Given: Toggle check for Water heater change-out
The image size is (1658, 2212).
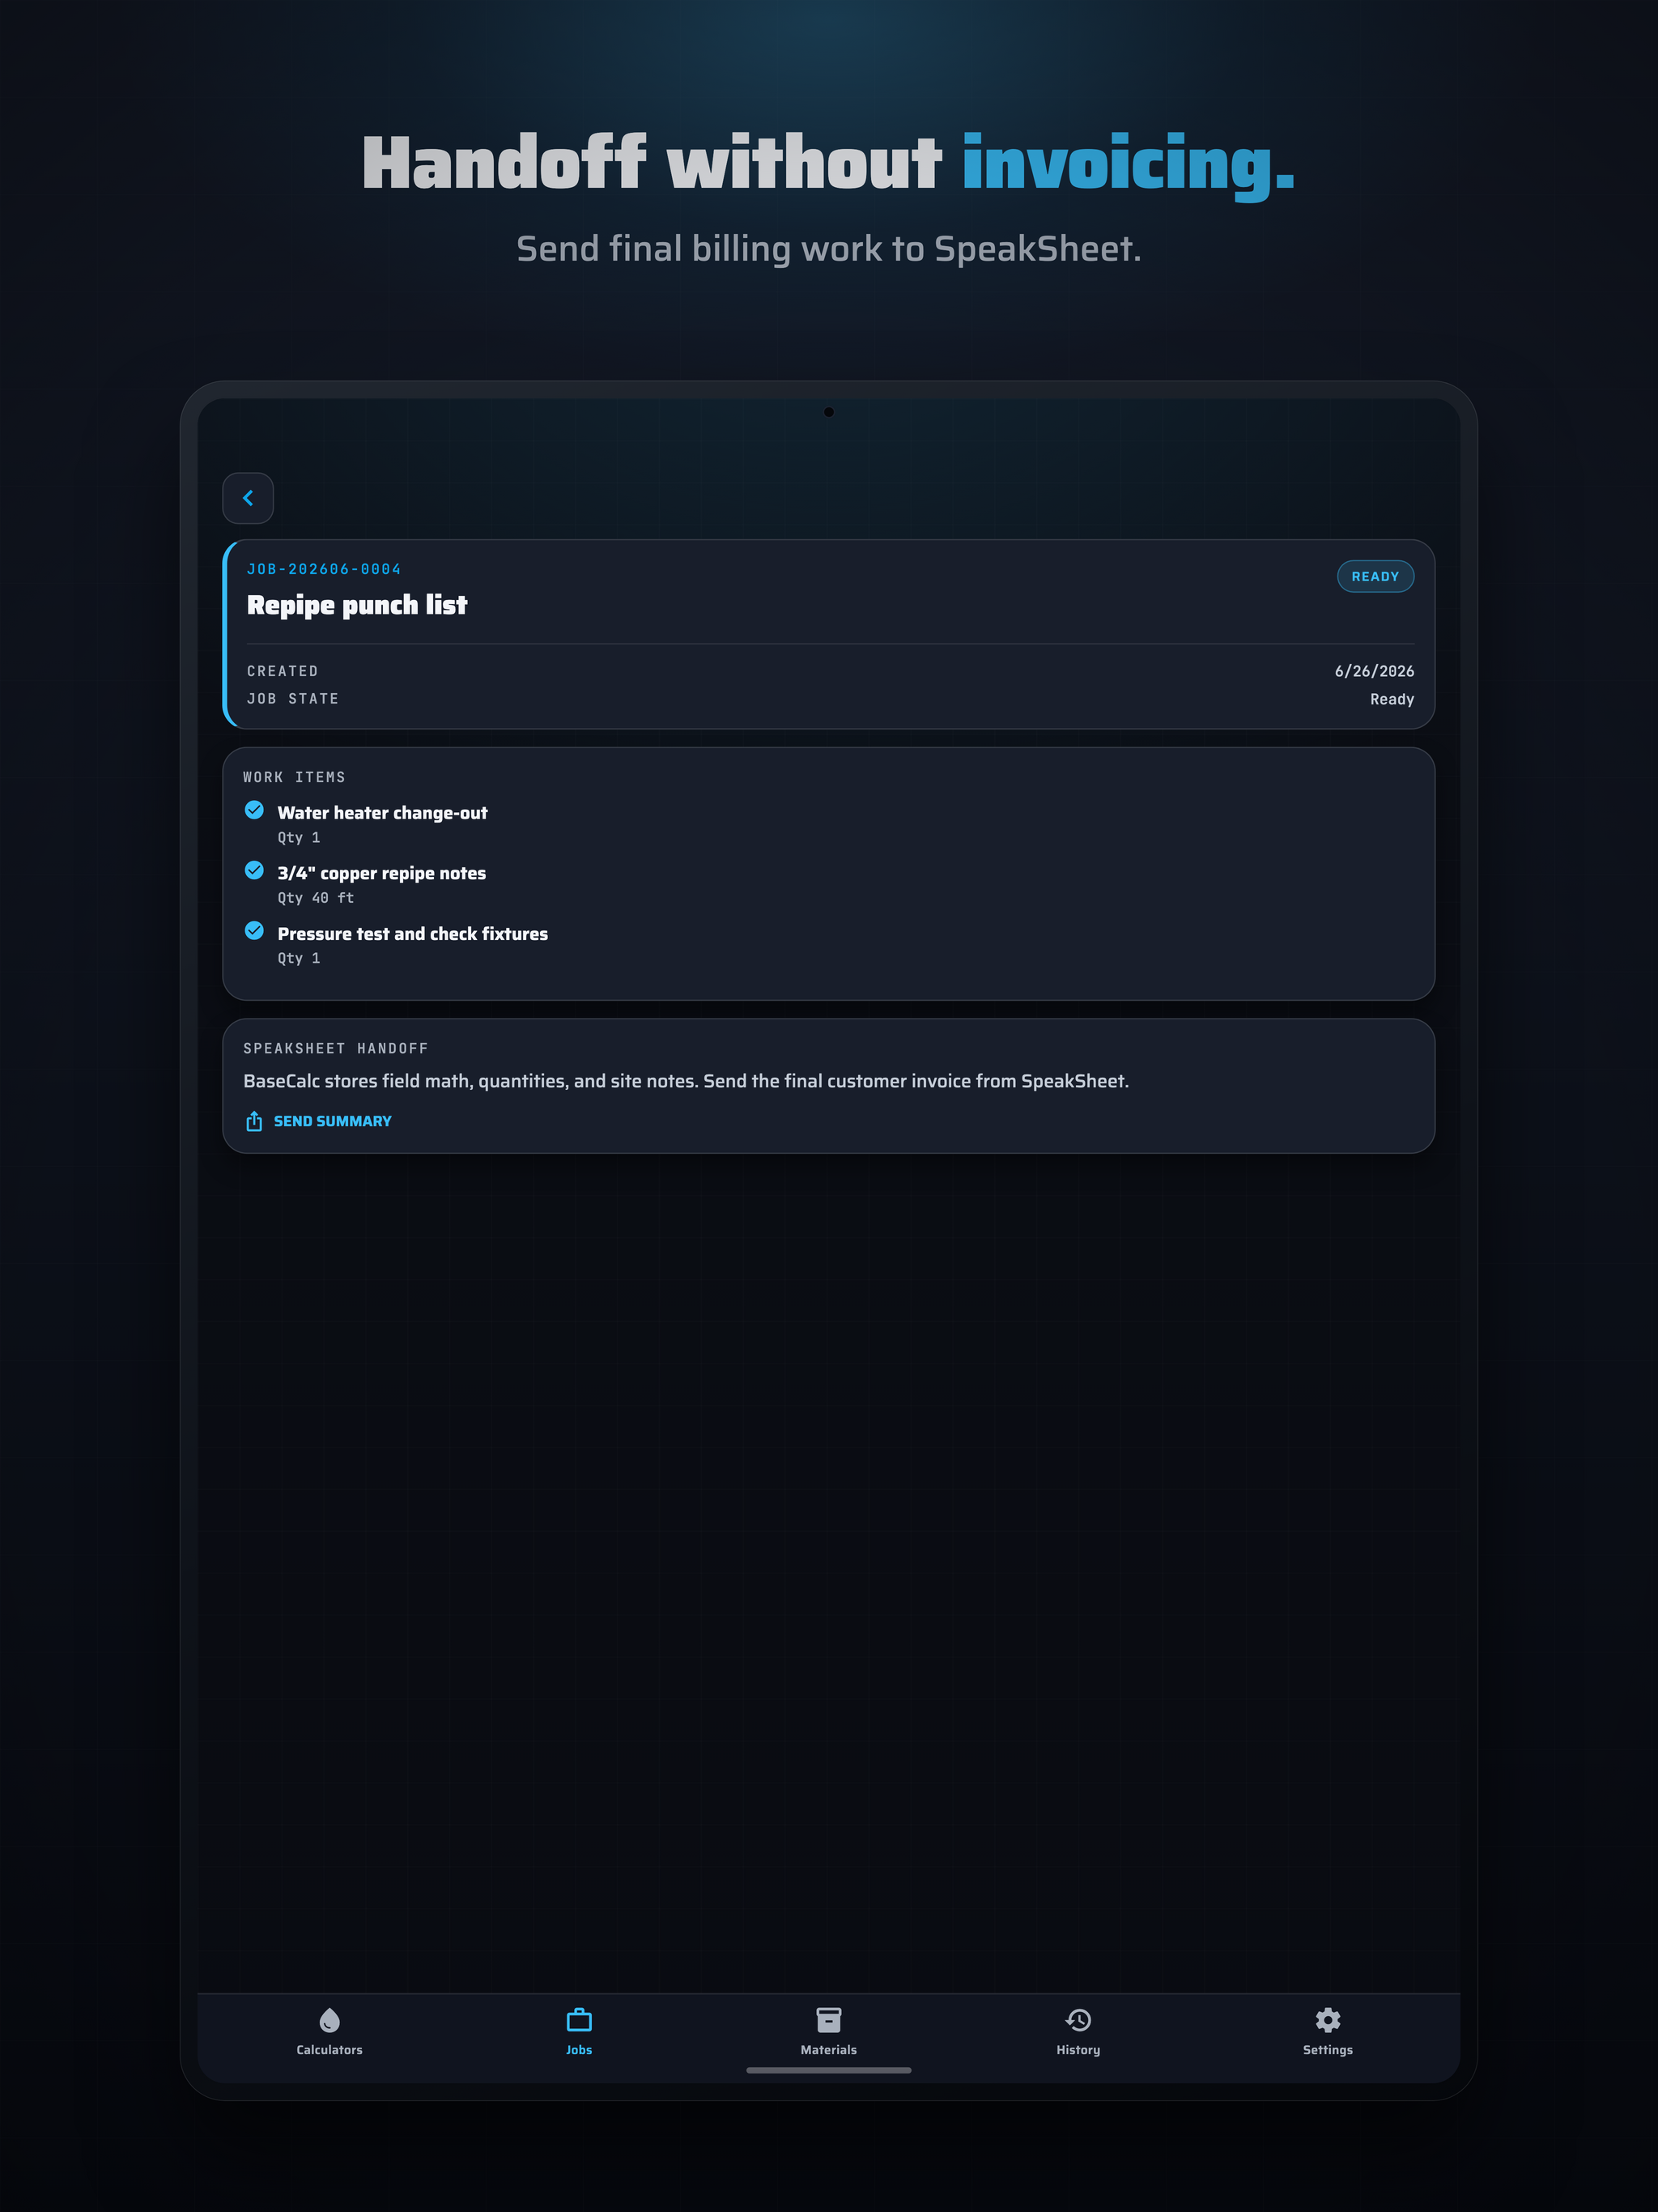Looking at the screenshot, I should (x=254, y=810).
